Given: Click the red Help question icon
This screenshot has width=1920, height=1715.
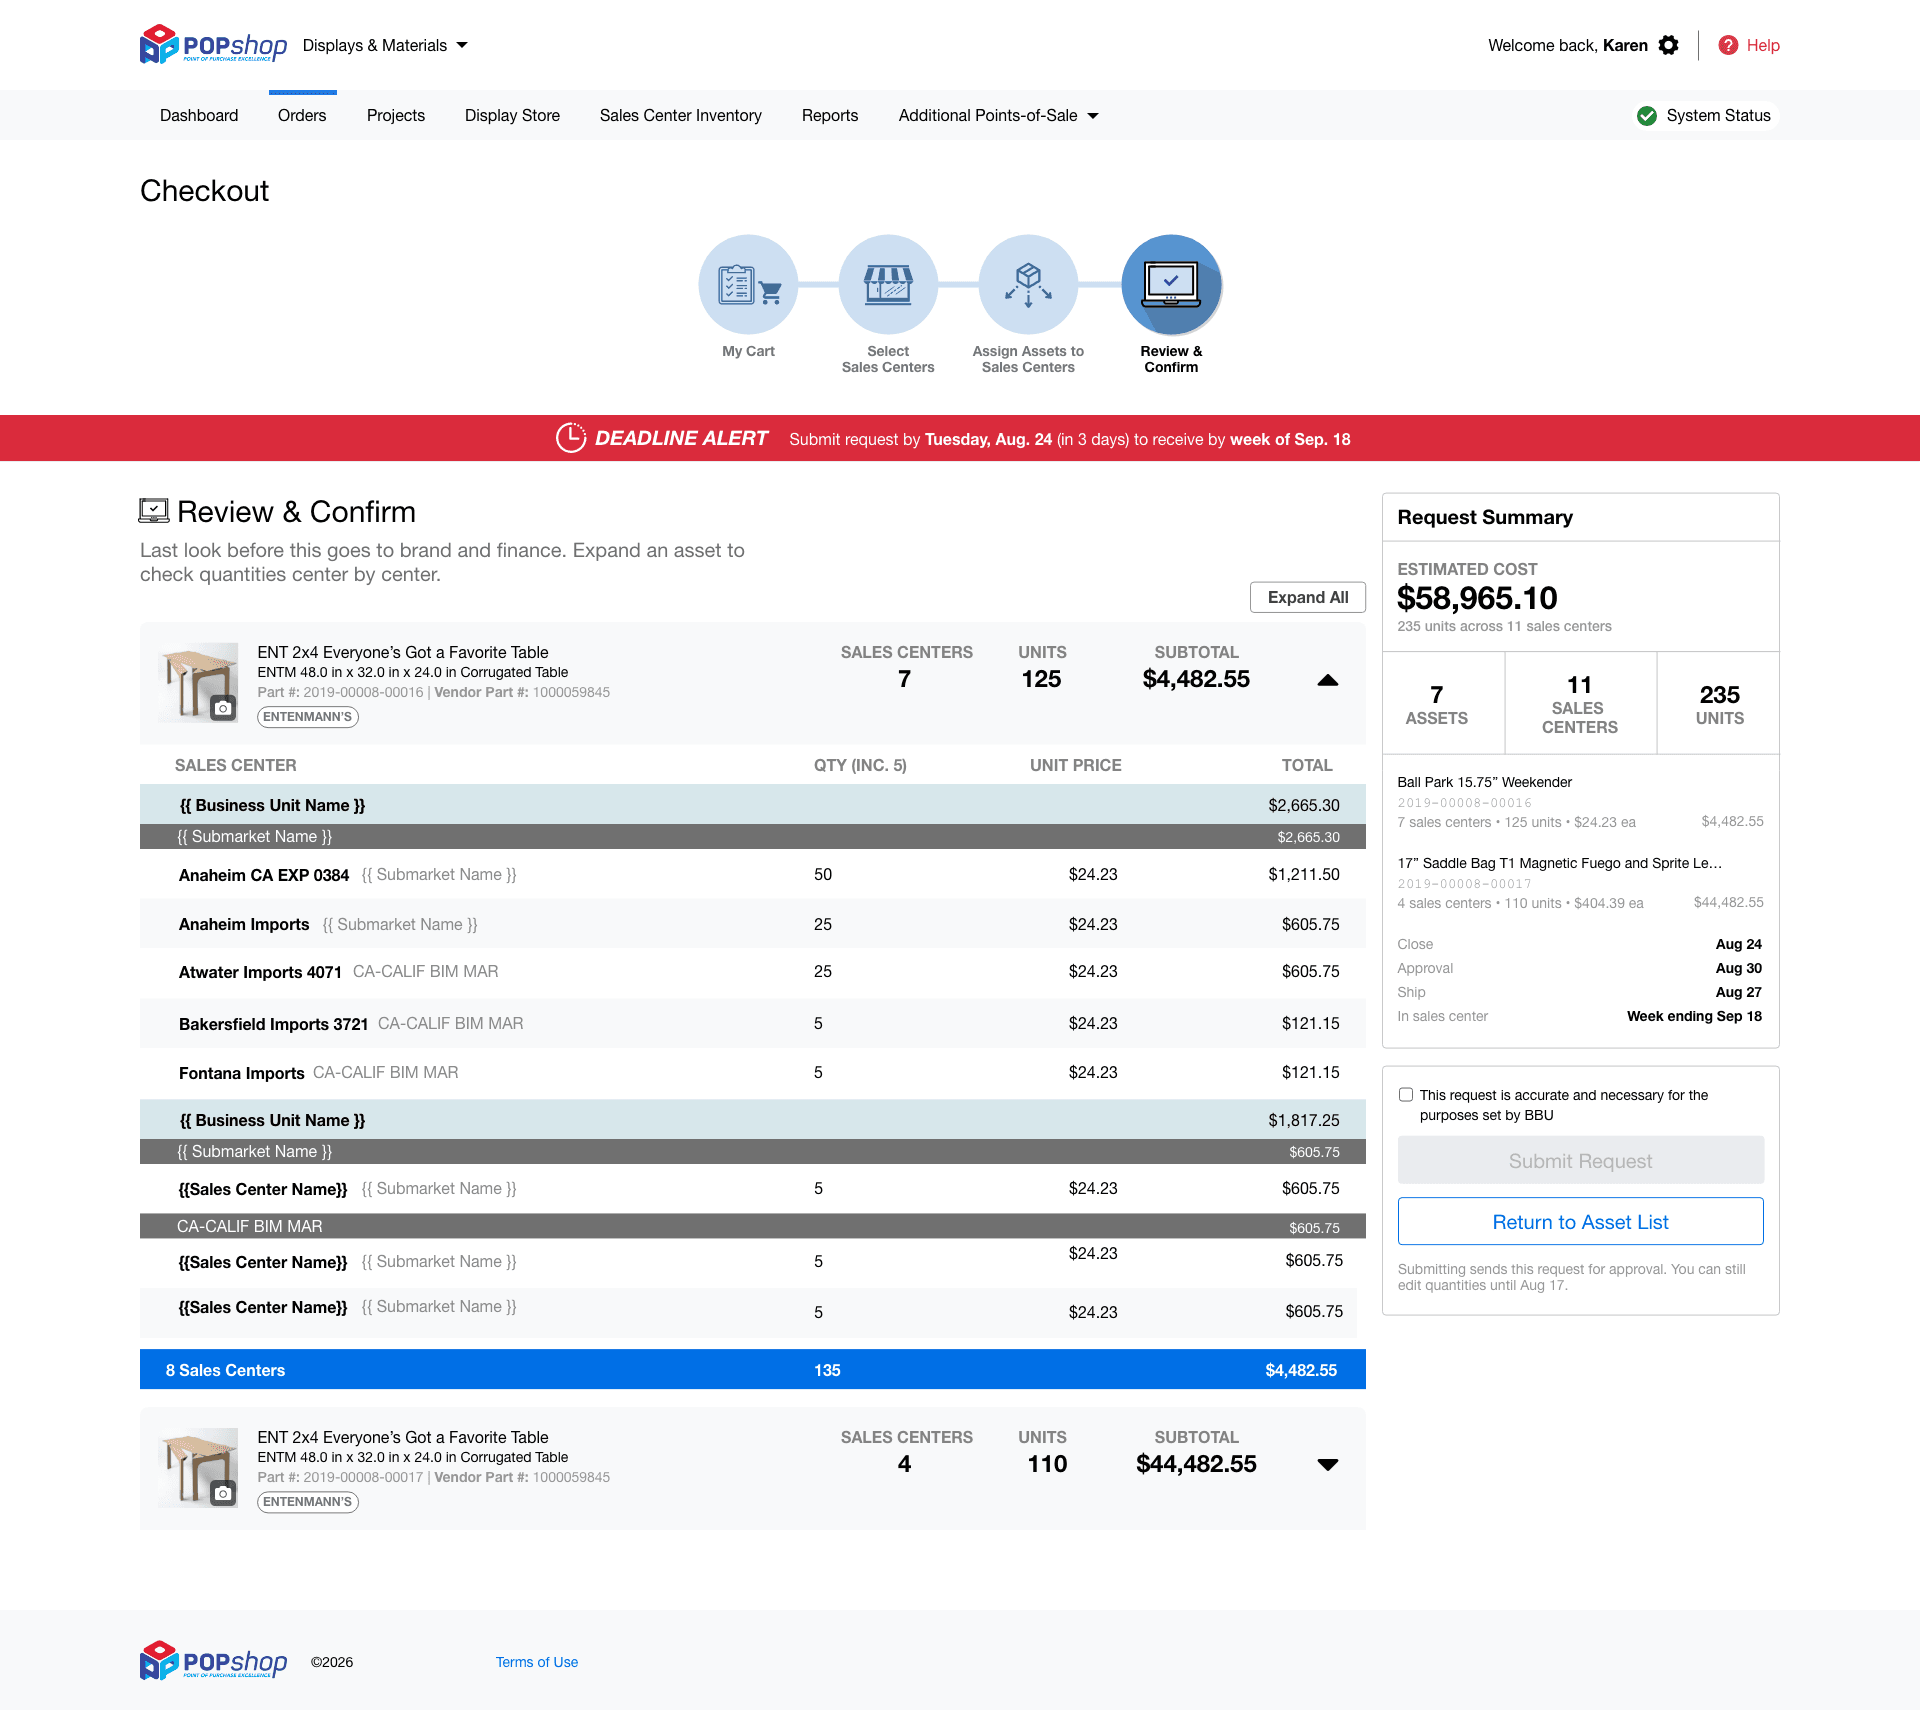Looking at the screenshot, I should pyautogui.click(x=1728, y=45).
